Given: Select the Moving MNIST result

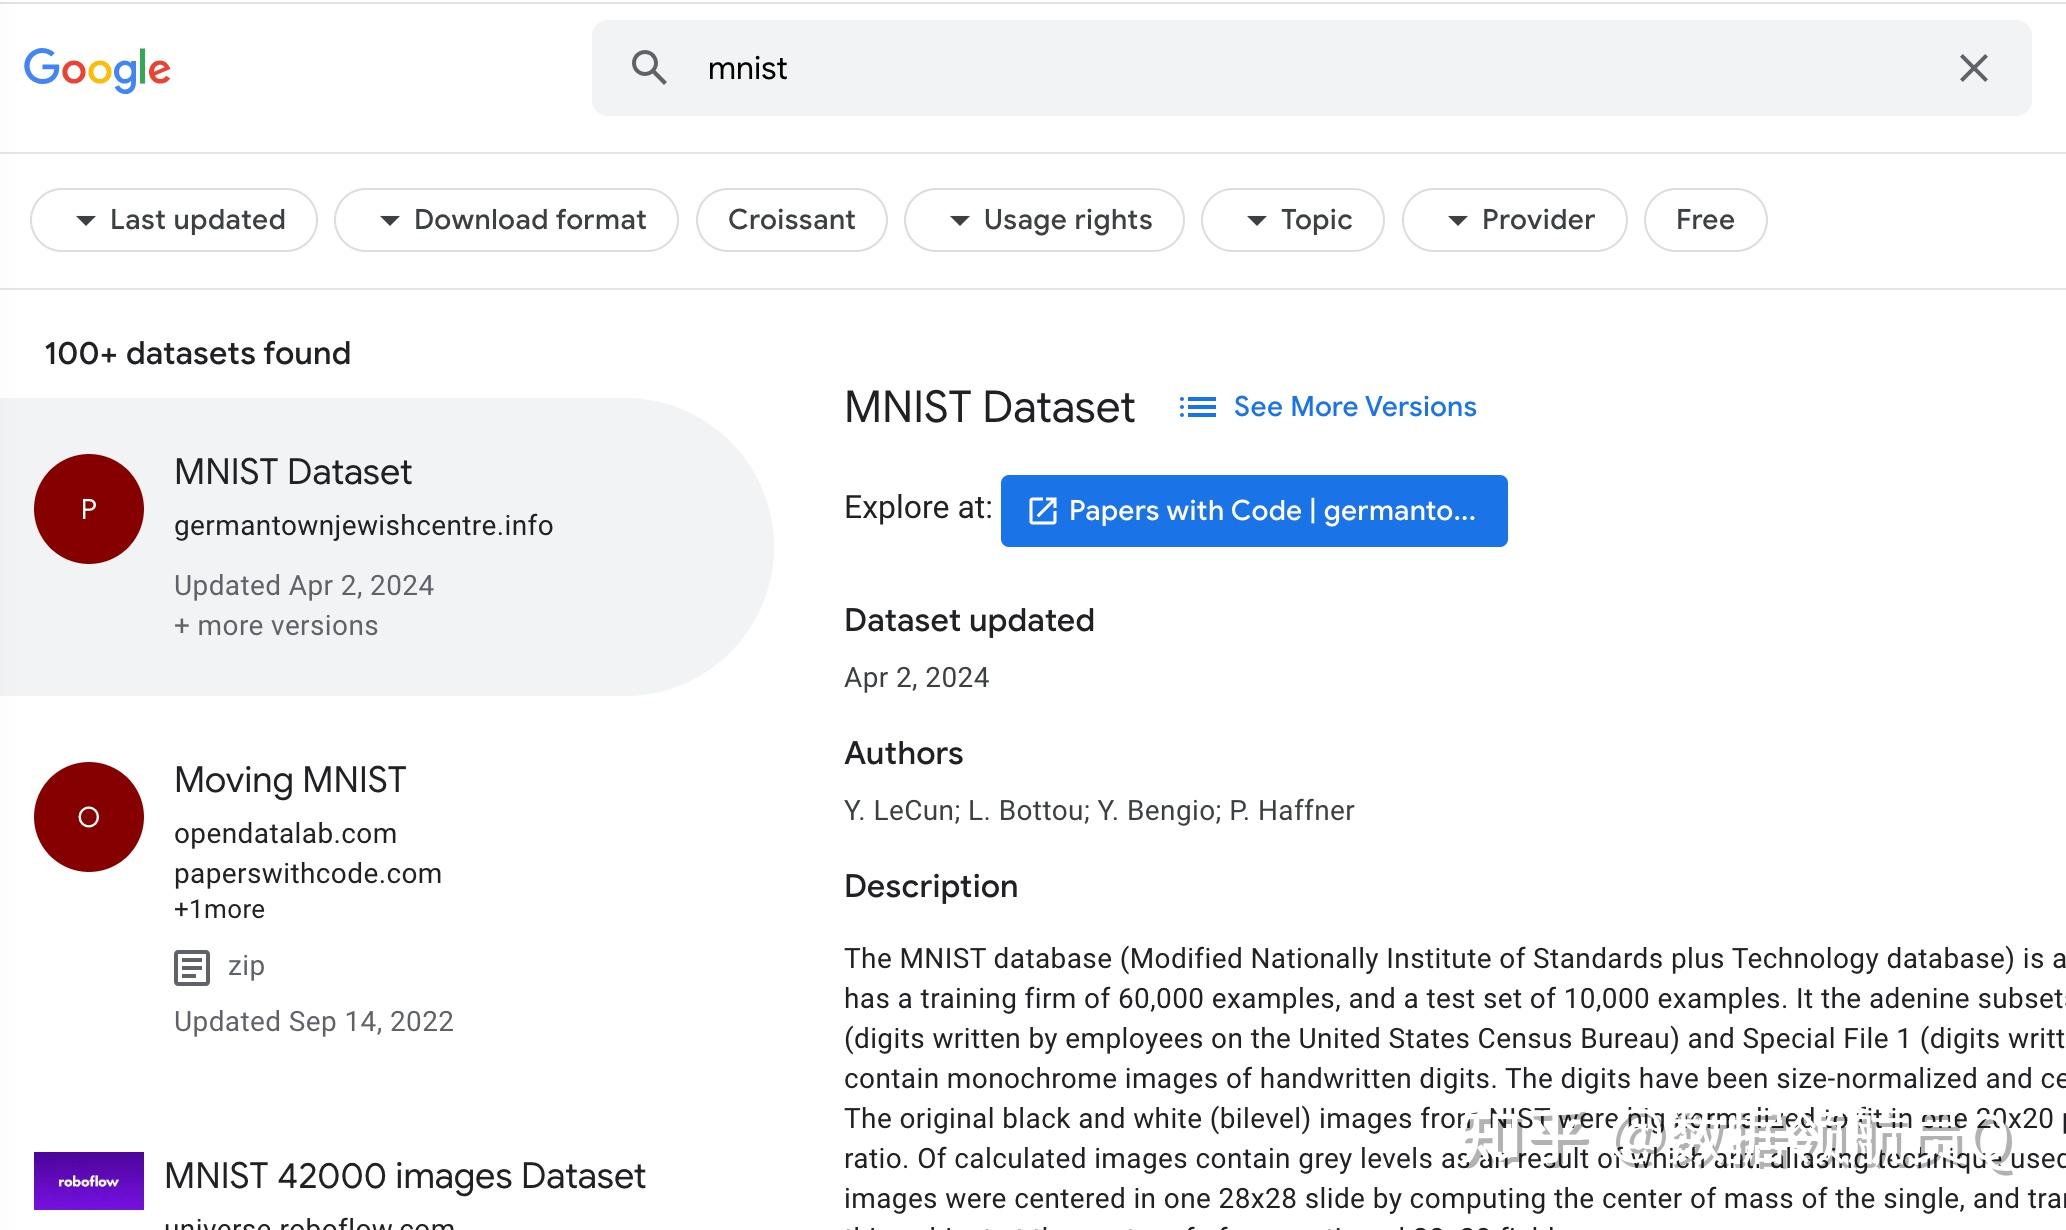Looking at the screenshot, I should (x=290, y=780).
